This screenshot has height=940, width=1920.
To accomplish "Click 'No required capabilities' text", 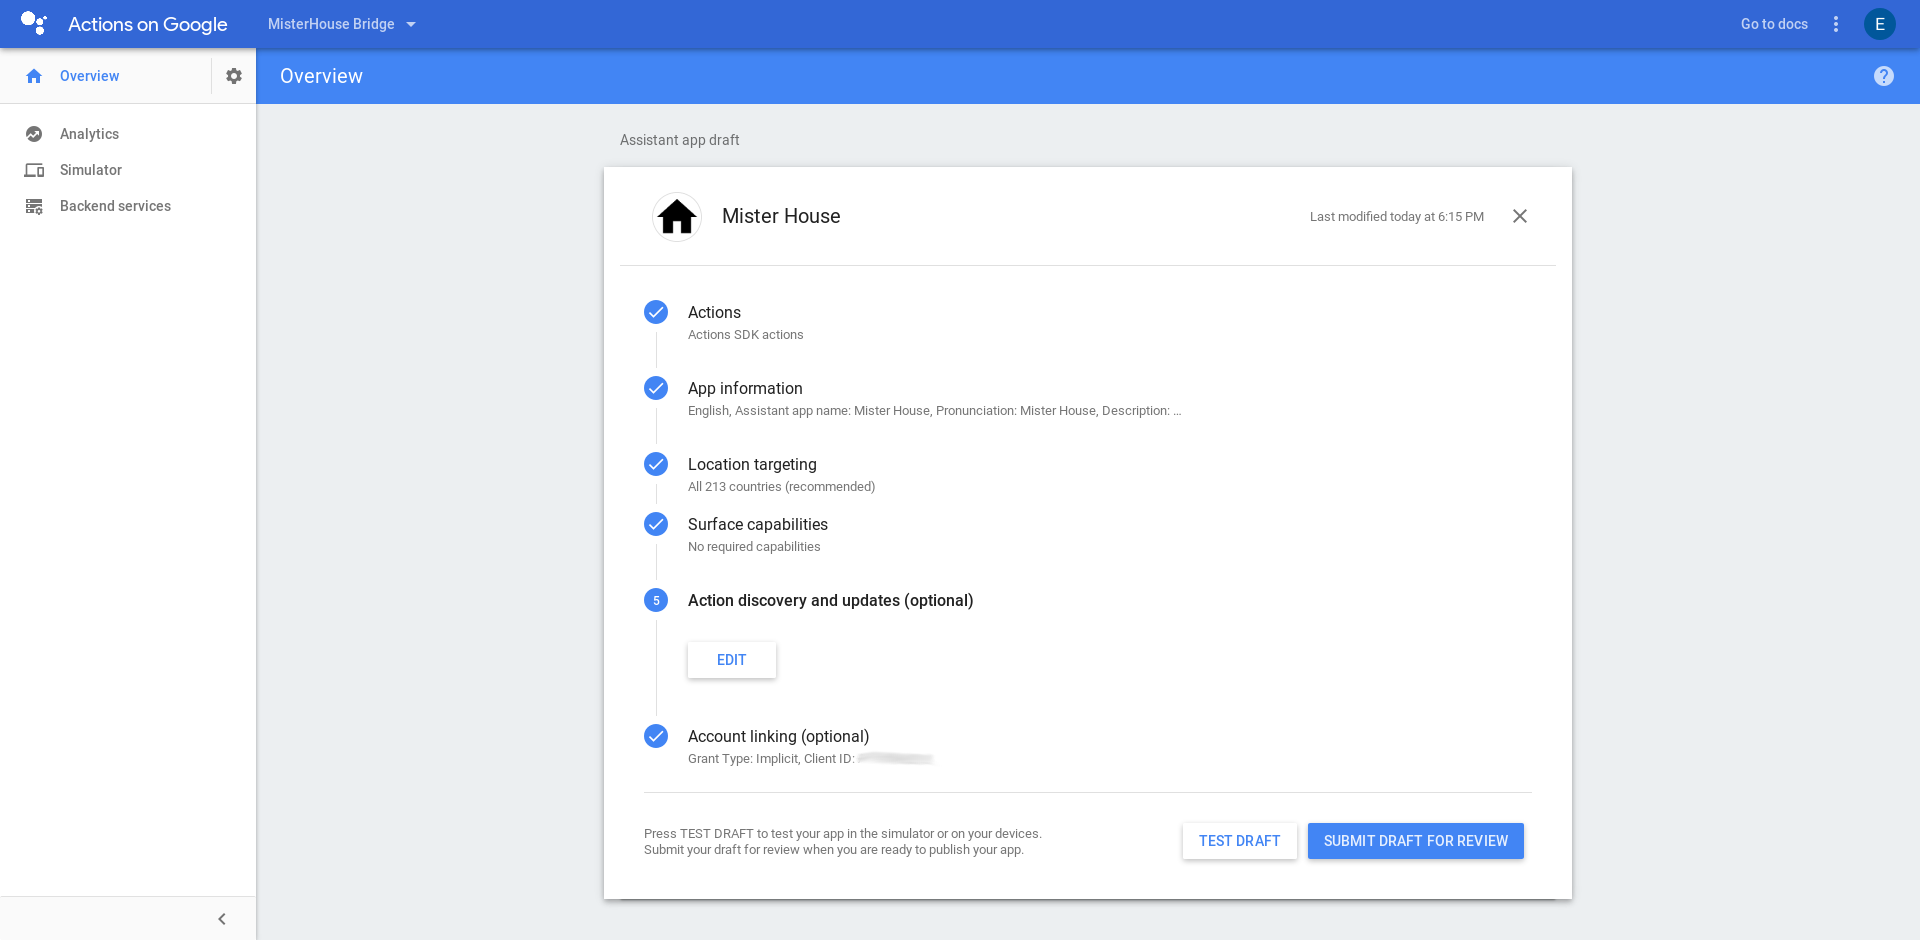I will (x=754, y=547).
